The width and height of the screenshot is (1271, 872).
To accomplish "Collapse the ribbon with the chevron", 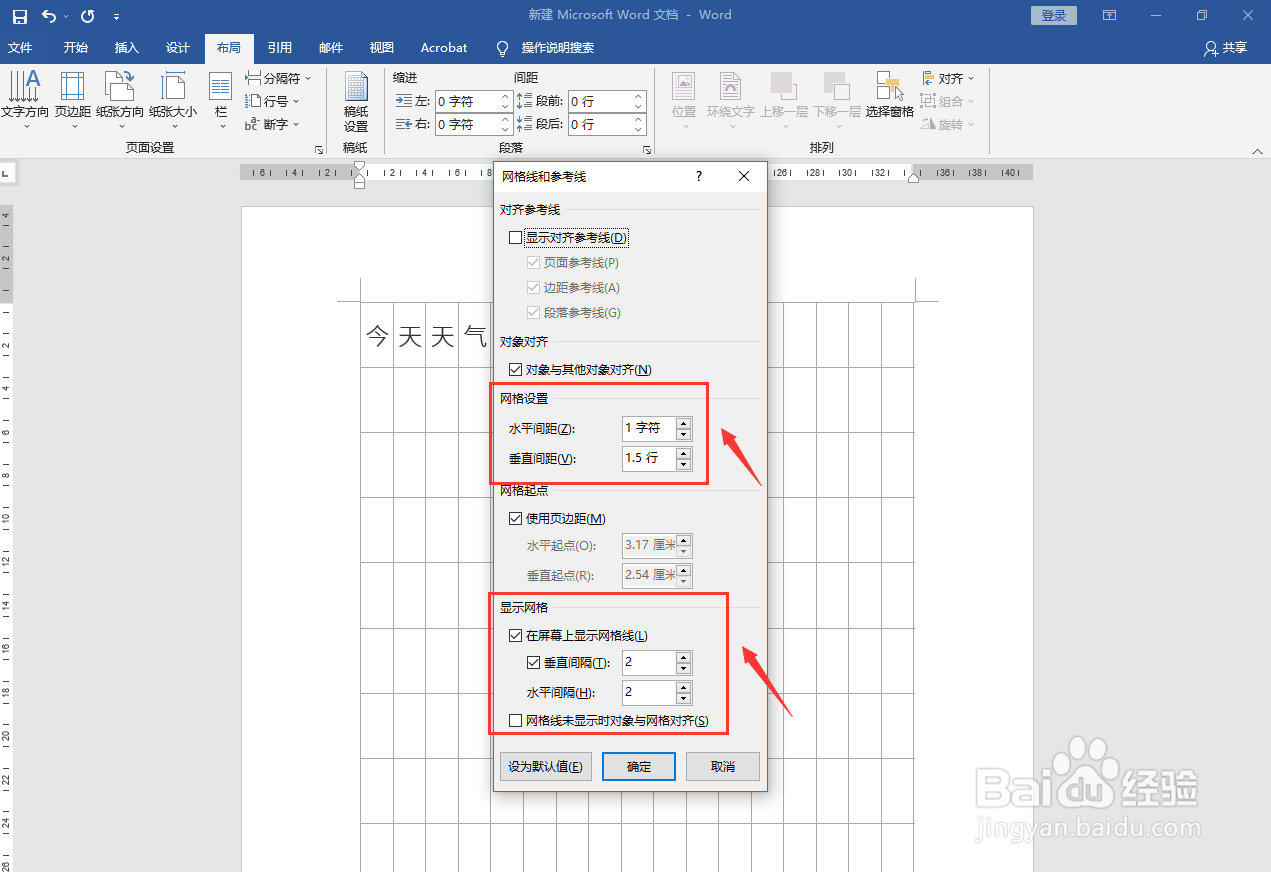I will (x=1258, y=151).
